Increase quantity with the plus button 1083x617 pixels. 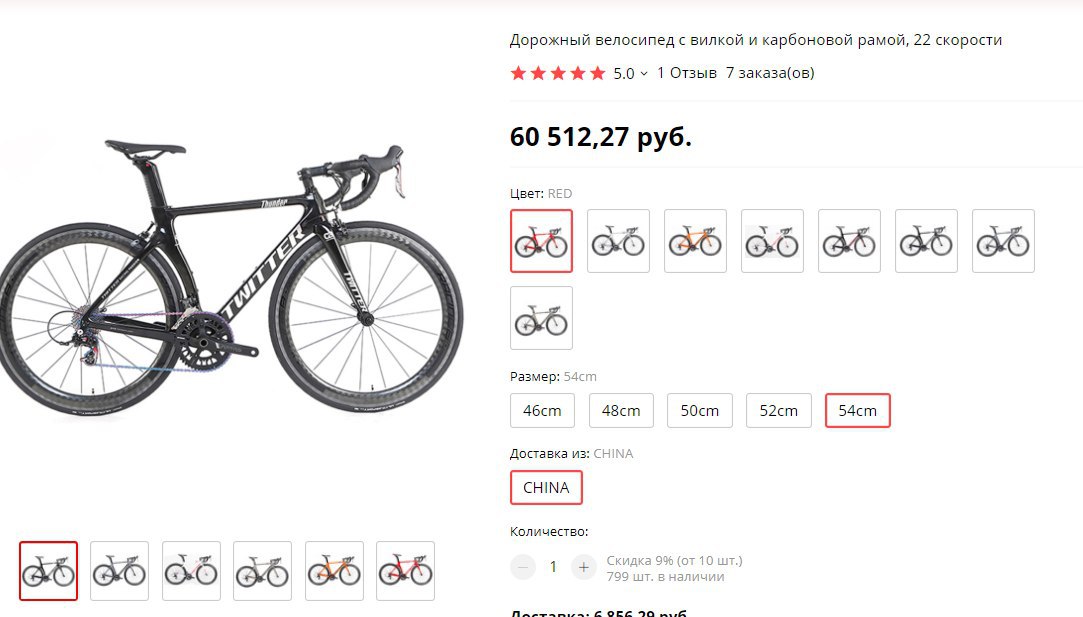[583, 567]
